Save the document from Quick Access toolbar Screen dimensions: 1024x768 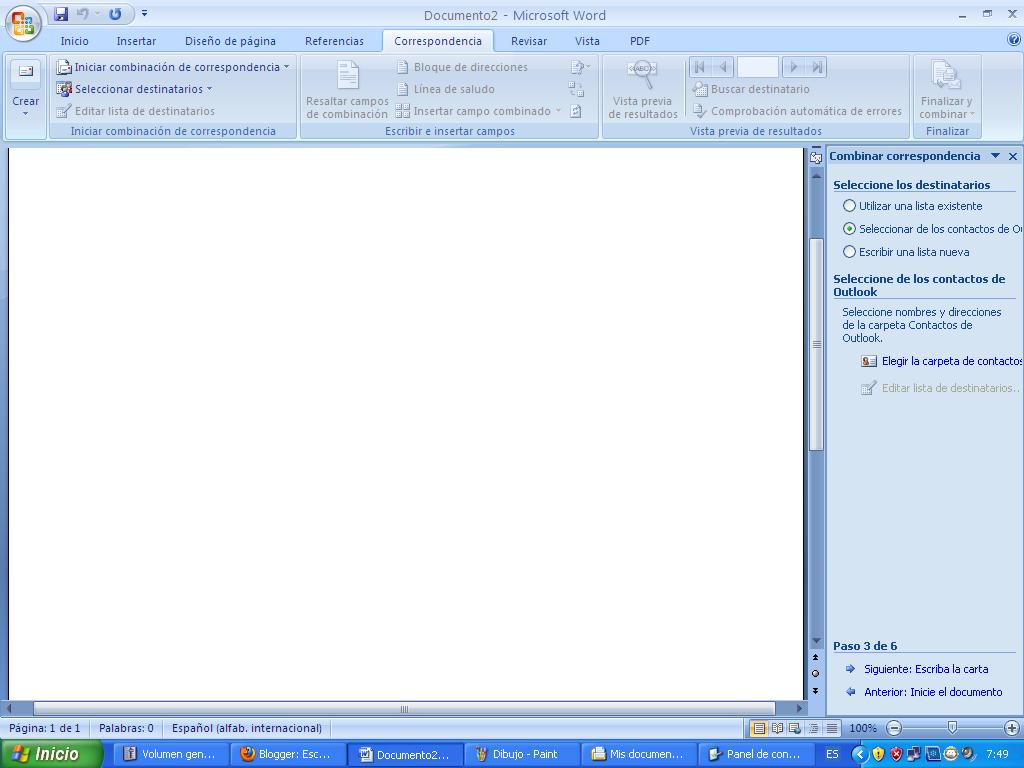[61, 14]
